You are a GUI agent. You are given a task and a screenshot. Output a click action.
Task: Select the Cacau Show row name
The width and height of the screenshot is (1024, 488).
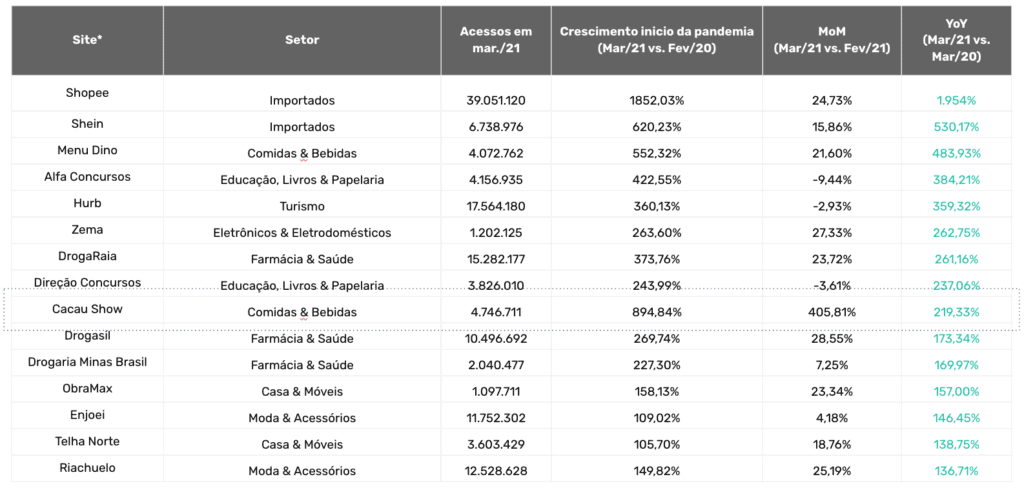[87, 309]
